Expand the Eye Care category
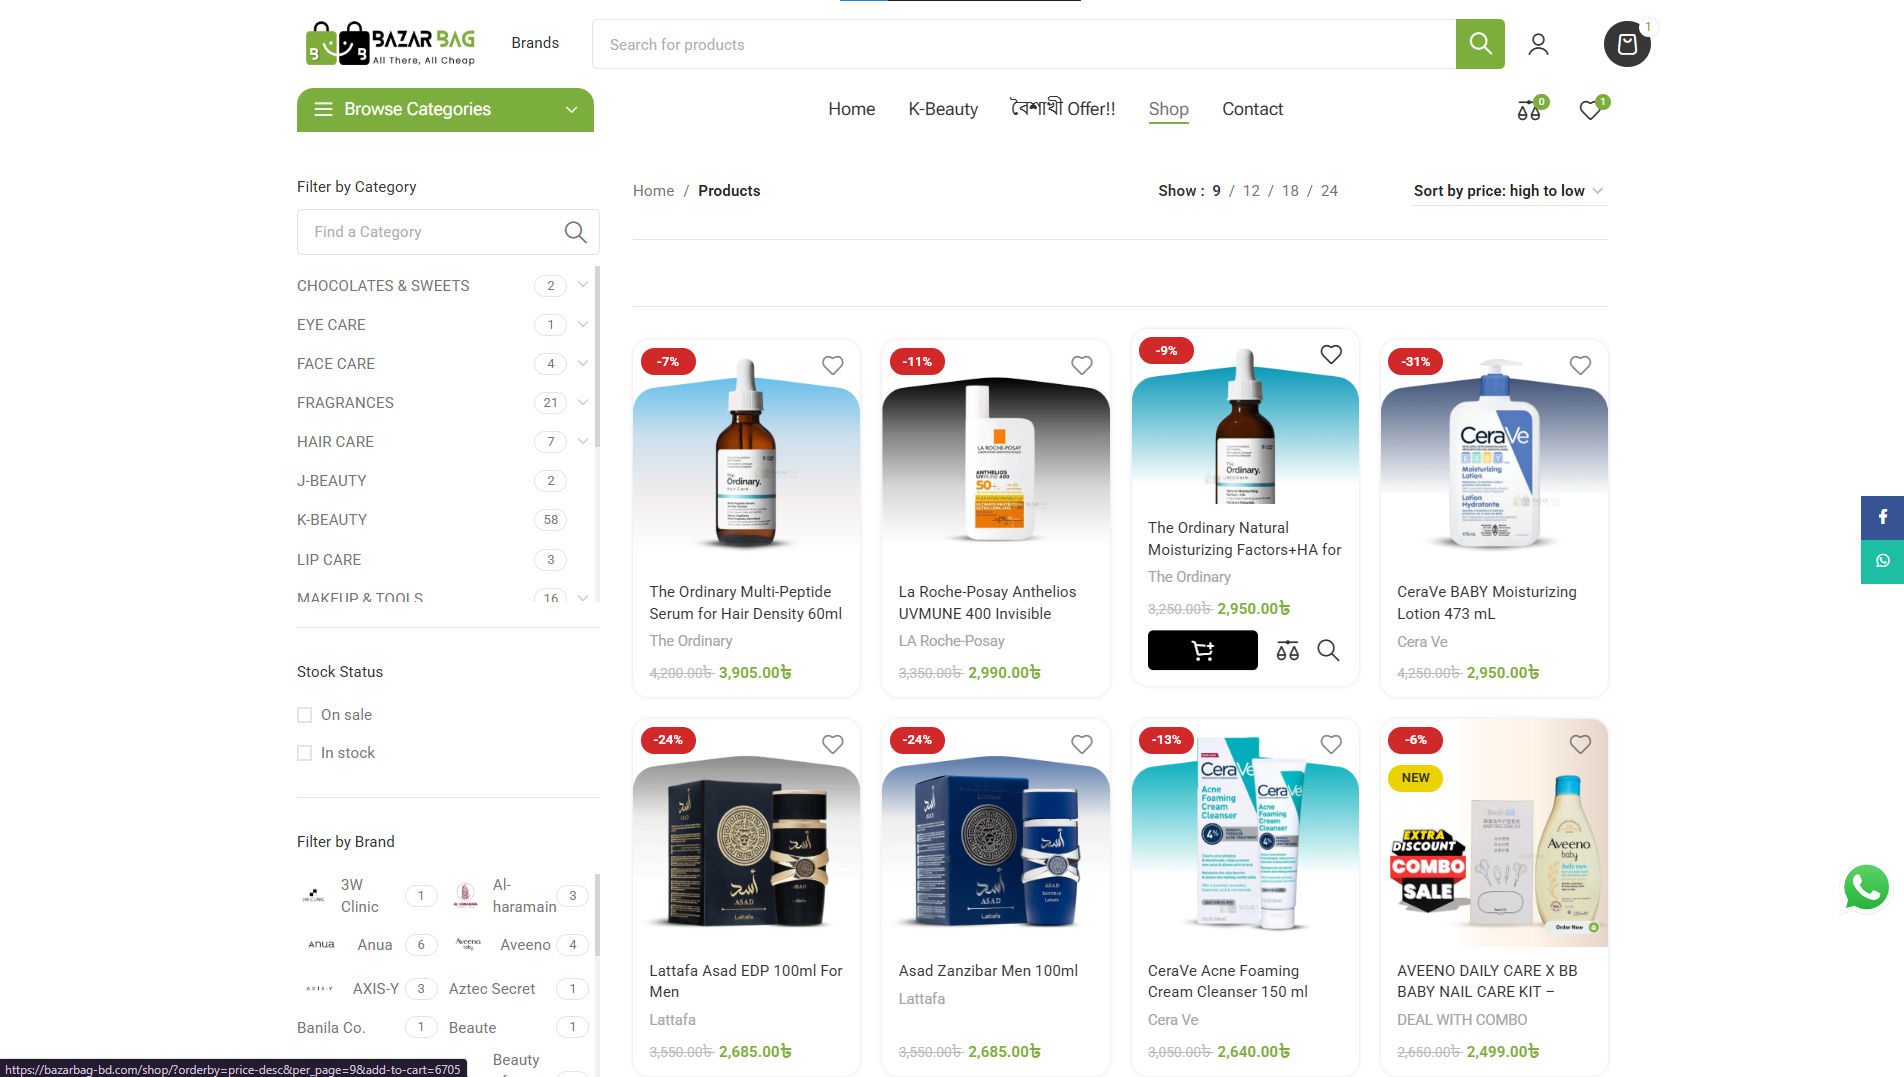The width and height of the screenshot is (1904, 1077). (x=583, y=324)
